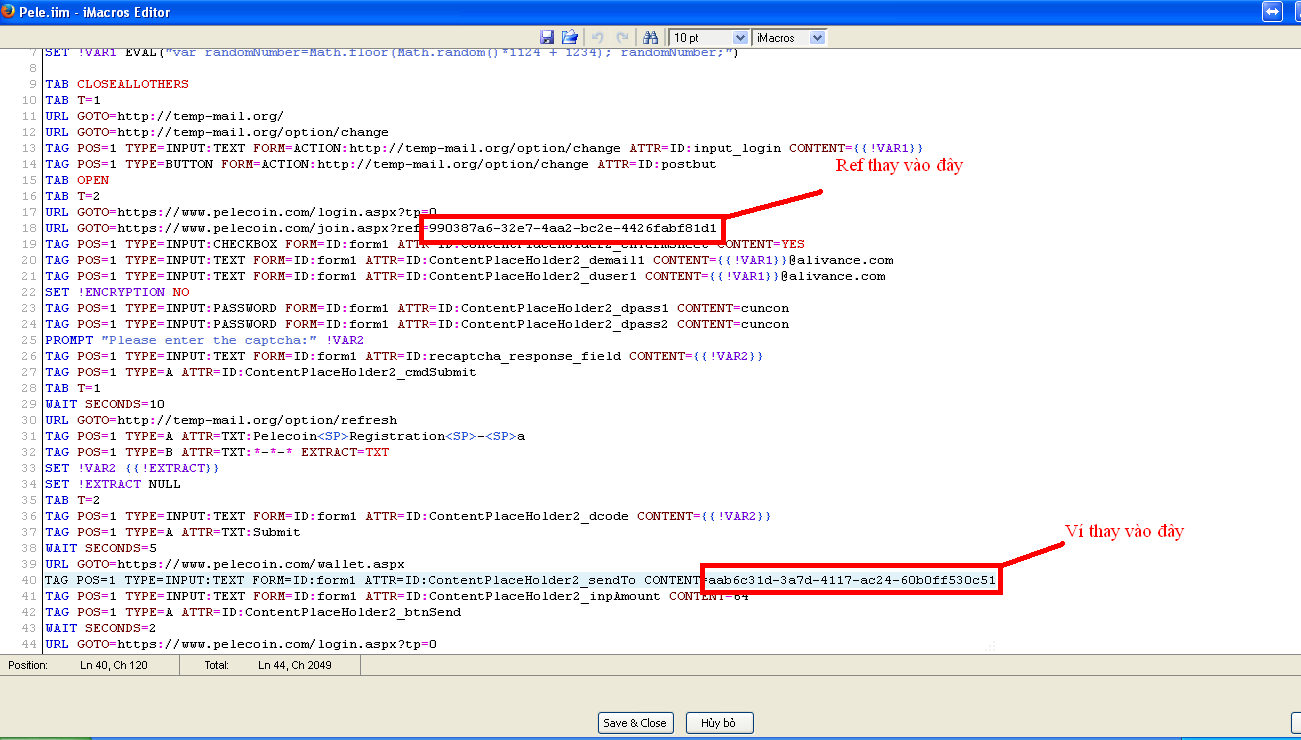Screen dimensions: 1301x740
Task: Click the TAG line with ATTR=TXT:Submit
Action: 173,532
